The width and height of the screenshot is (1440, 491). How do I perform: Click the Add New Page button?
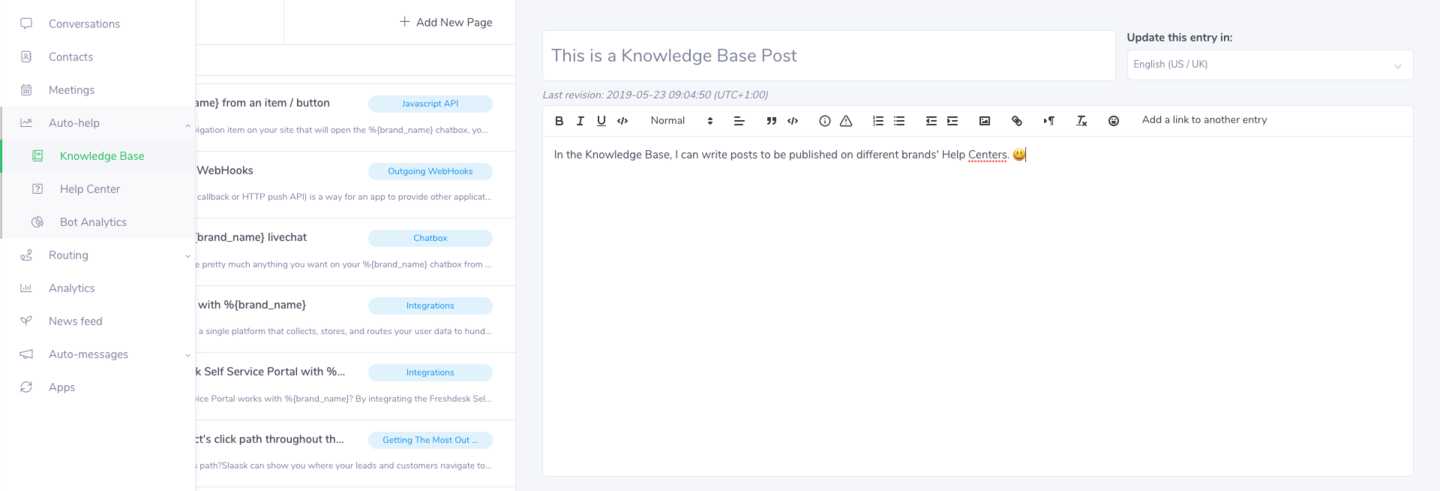click(x=446, y=22)
